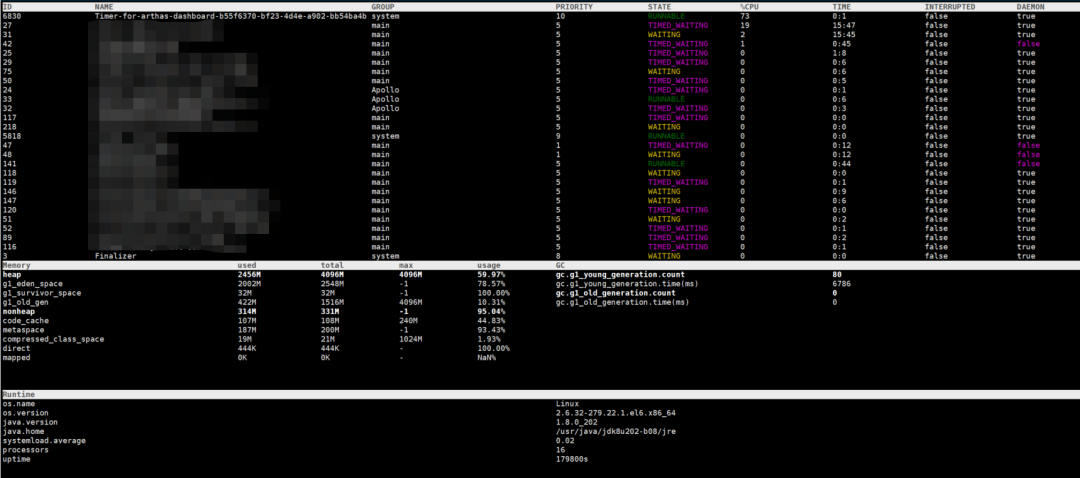Click the usage column header in Memory
Image resolution: width=1080 pixels, height=478 pixels.
pos(488,265)
